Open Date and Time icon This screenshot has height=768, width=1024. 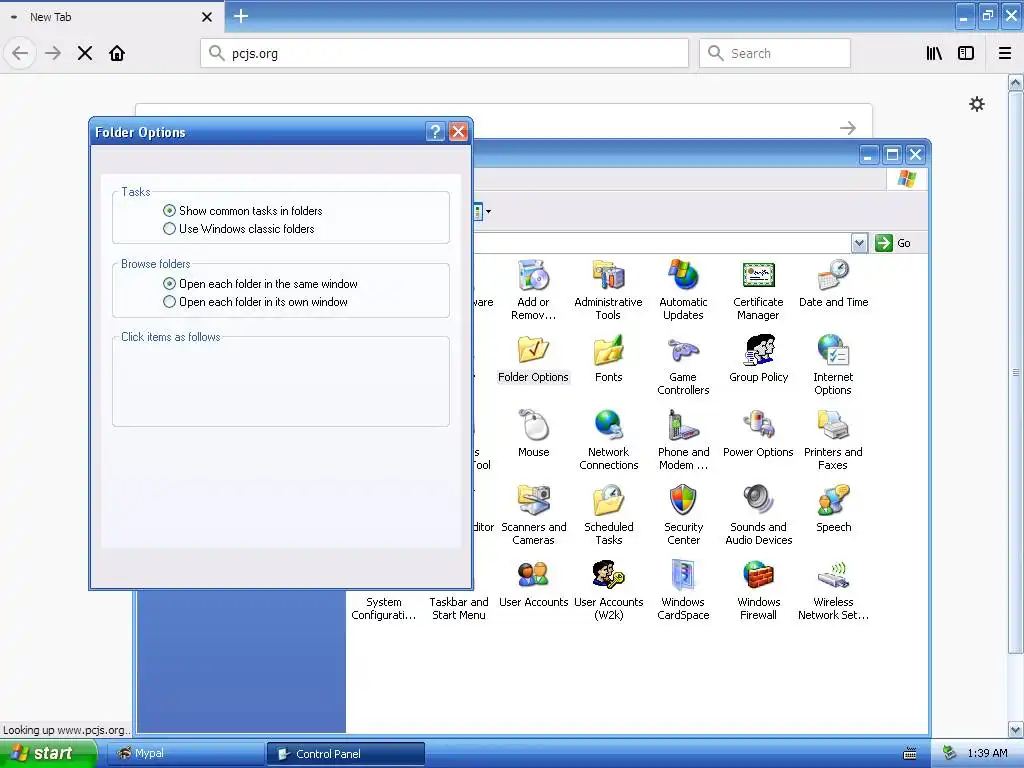[833, 283]
